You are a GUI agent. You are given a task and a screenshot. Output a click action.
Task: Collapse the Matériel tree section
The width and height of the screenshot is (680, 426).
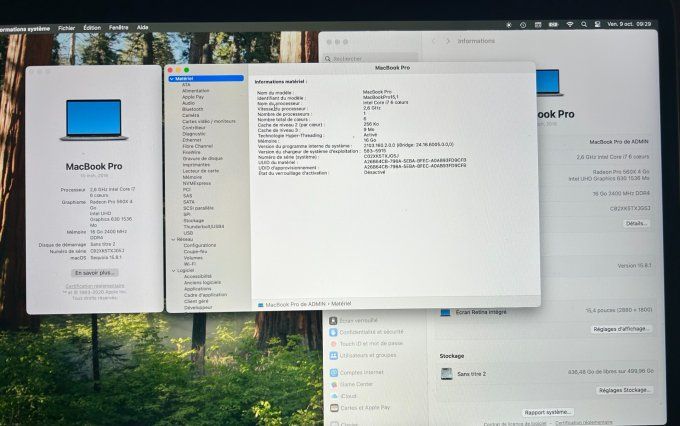coord(172,79)
